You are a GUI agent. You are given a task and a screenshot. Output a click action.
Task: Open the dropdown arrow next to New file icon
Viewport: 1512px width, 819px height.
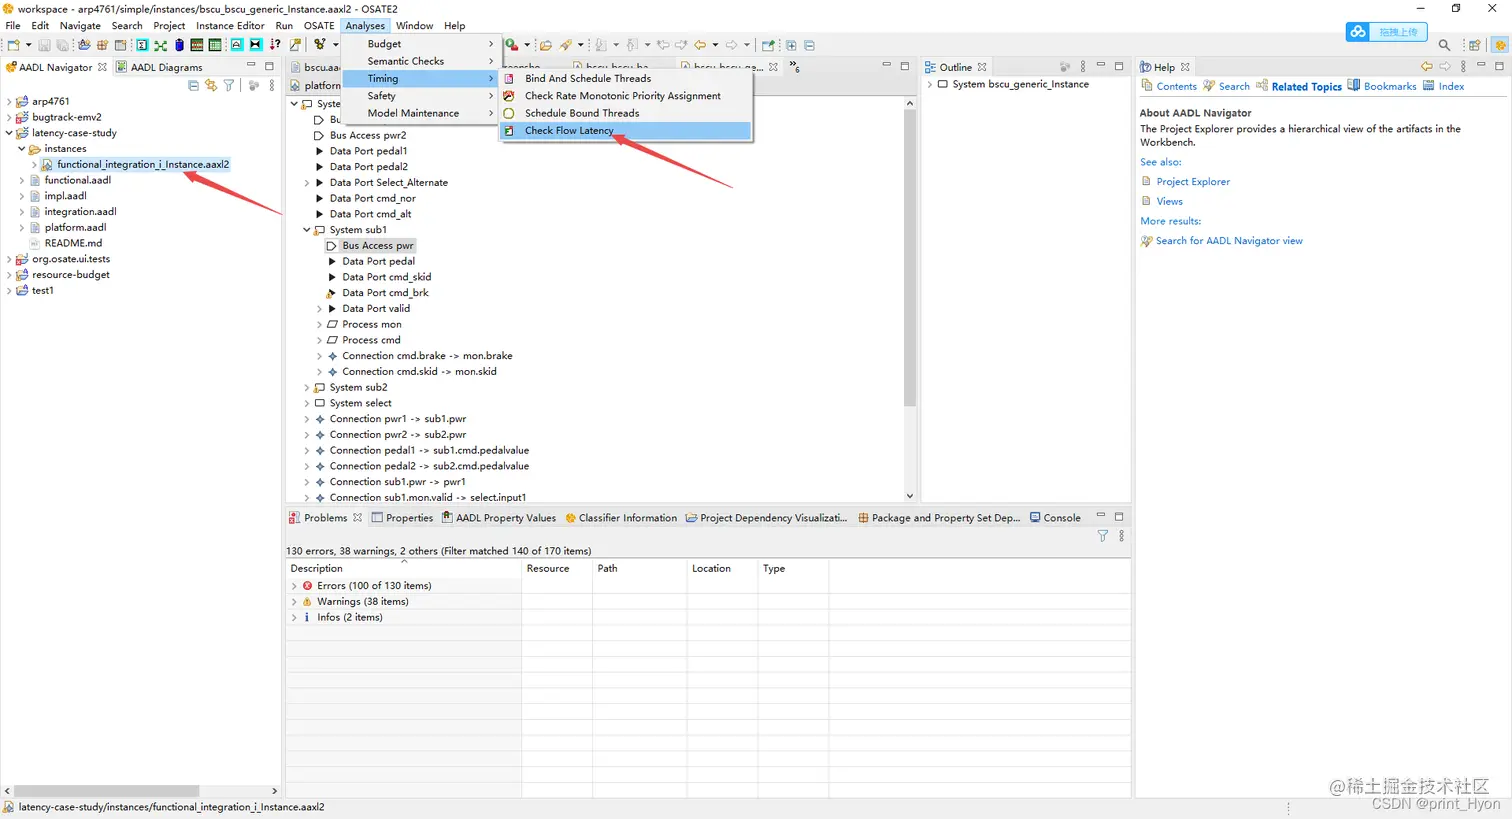point(28,45)
